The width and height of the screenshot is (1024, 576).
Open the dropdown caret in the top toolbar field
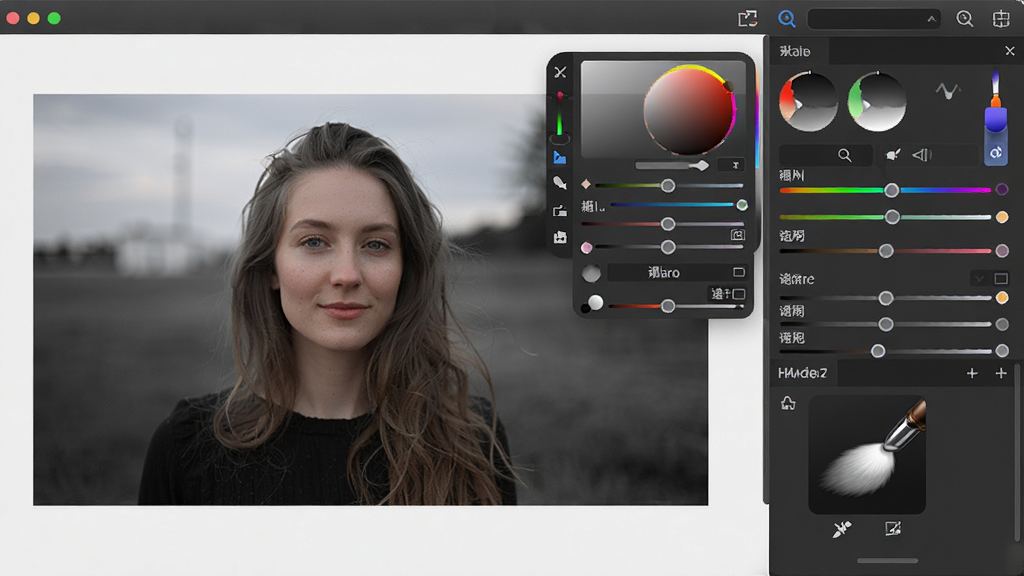point(931,19)
